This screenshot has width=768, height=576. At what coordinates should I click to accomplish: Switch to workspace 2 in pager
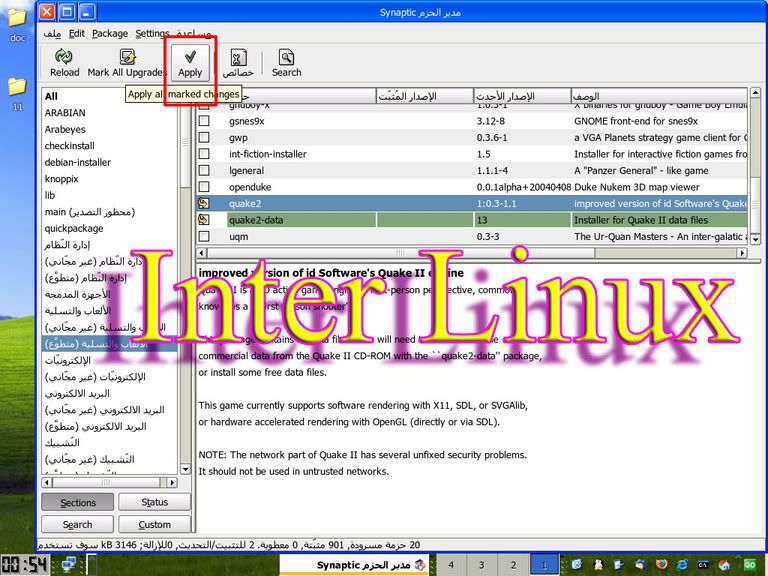click(513, 565)
